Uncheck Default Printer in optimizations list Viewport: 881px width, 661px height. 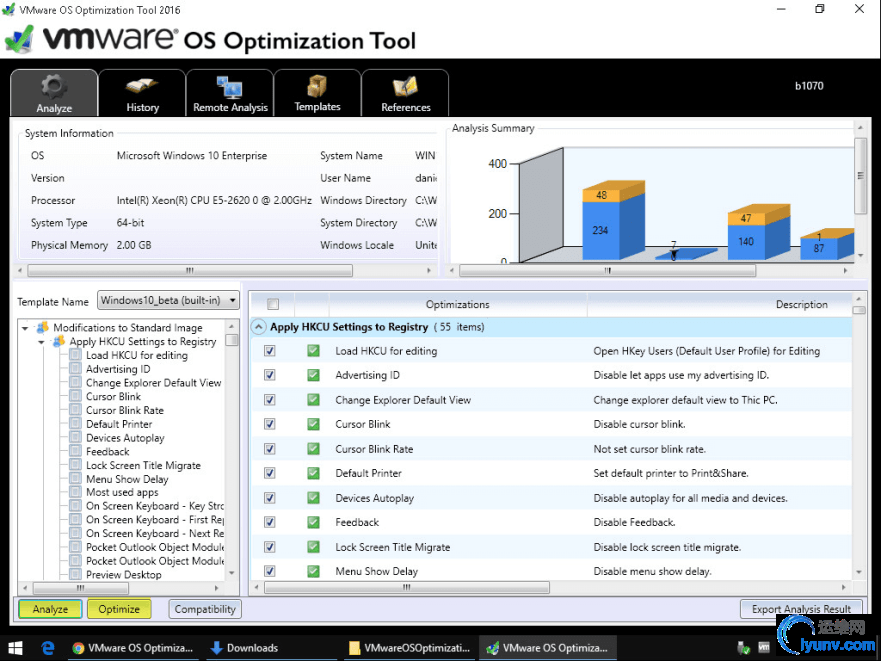point(270,473)
